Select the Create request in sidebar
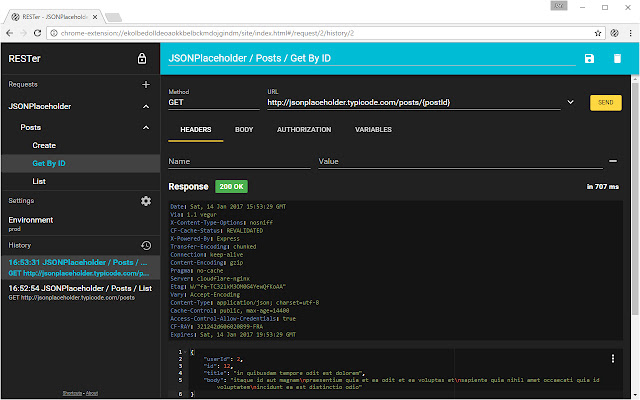Viewport: 640px width, 400px height. (x=44, y=145)
